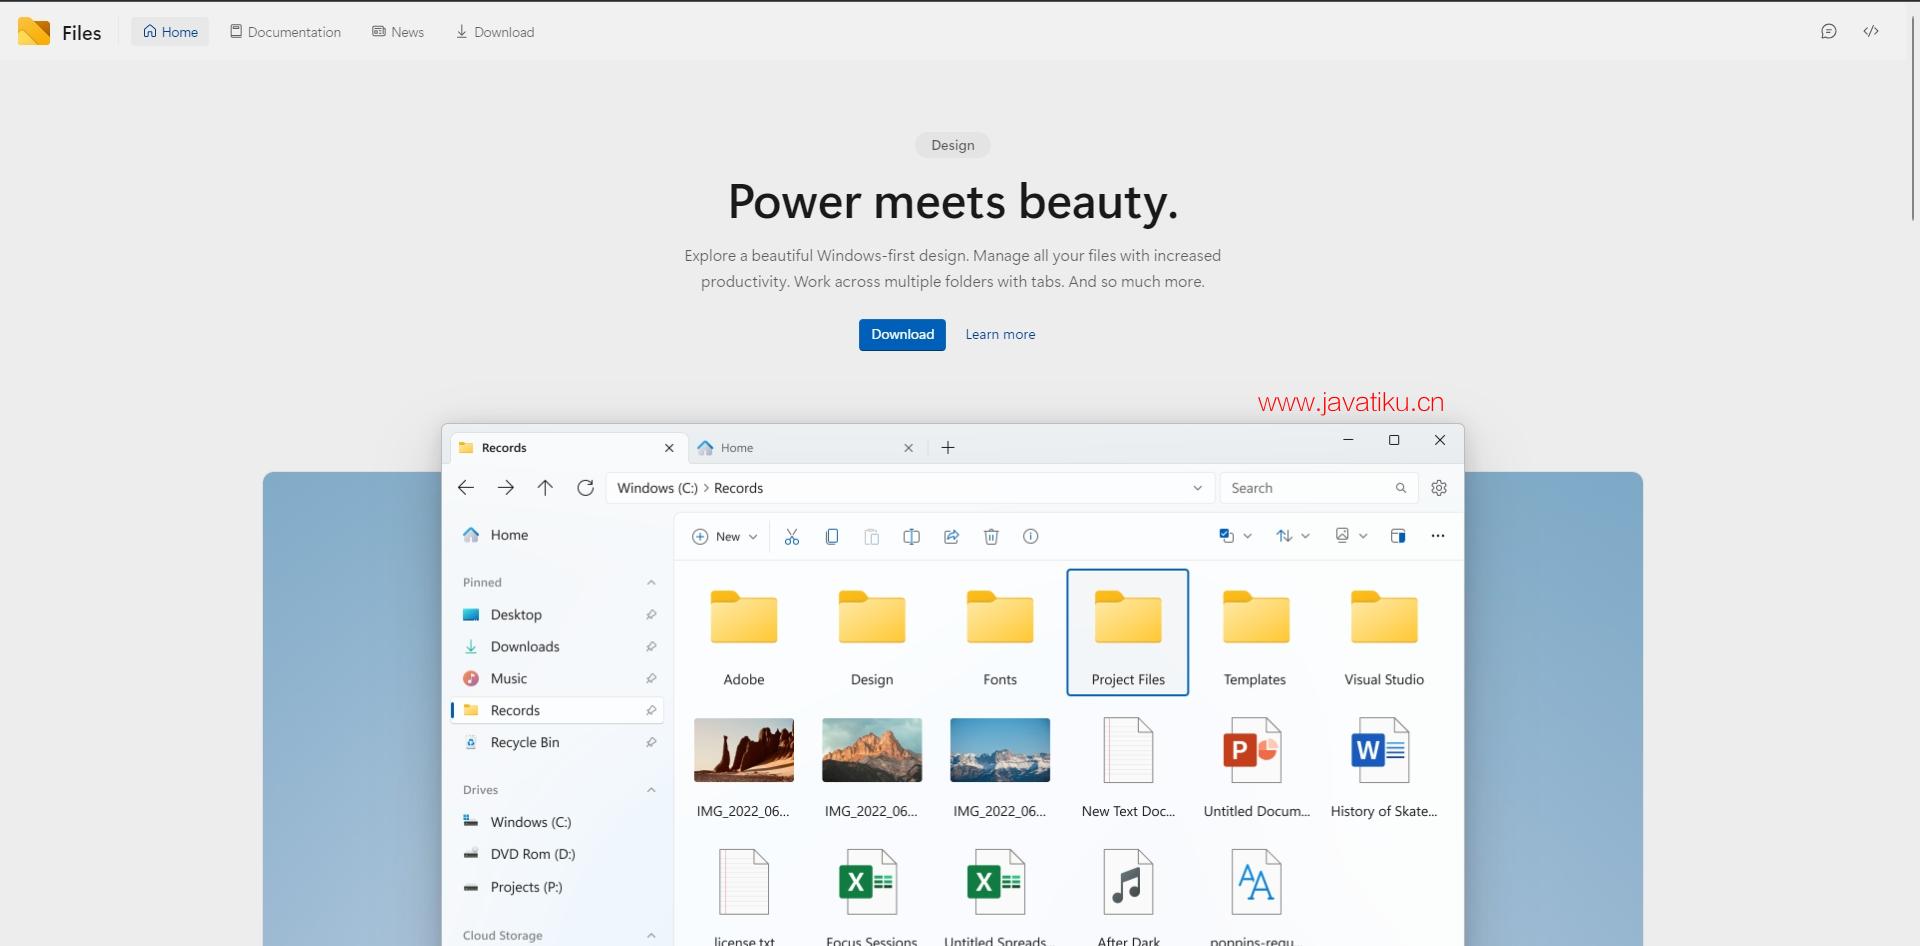This screenshot has height=946, width=1920.
Task: Go forward with the right arrow
Action: [x=506, y=488]
